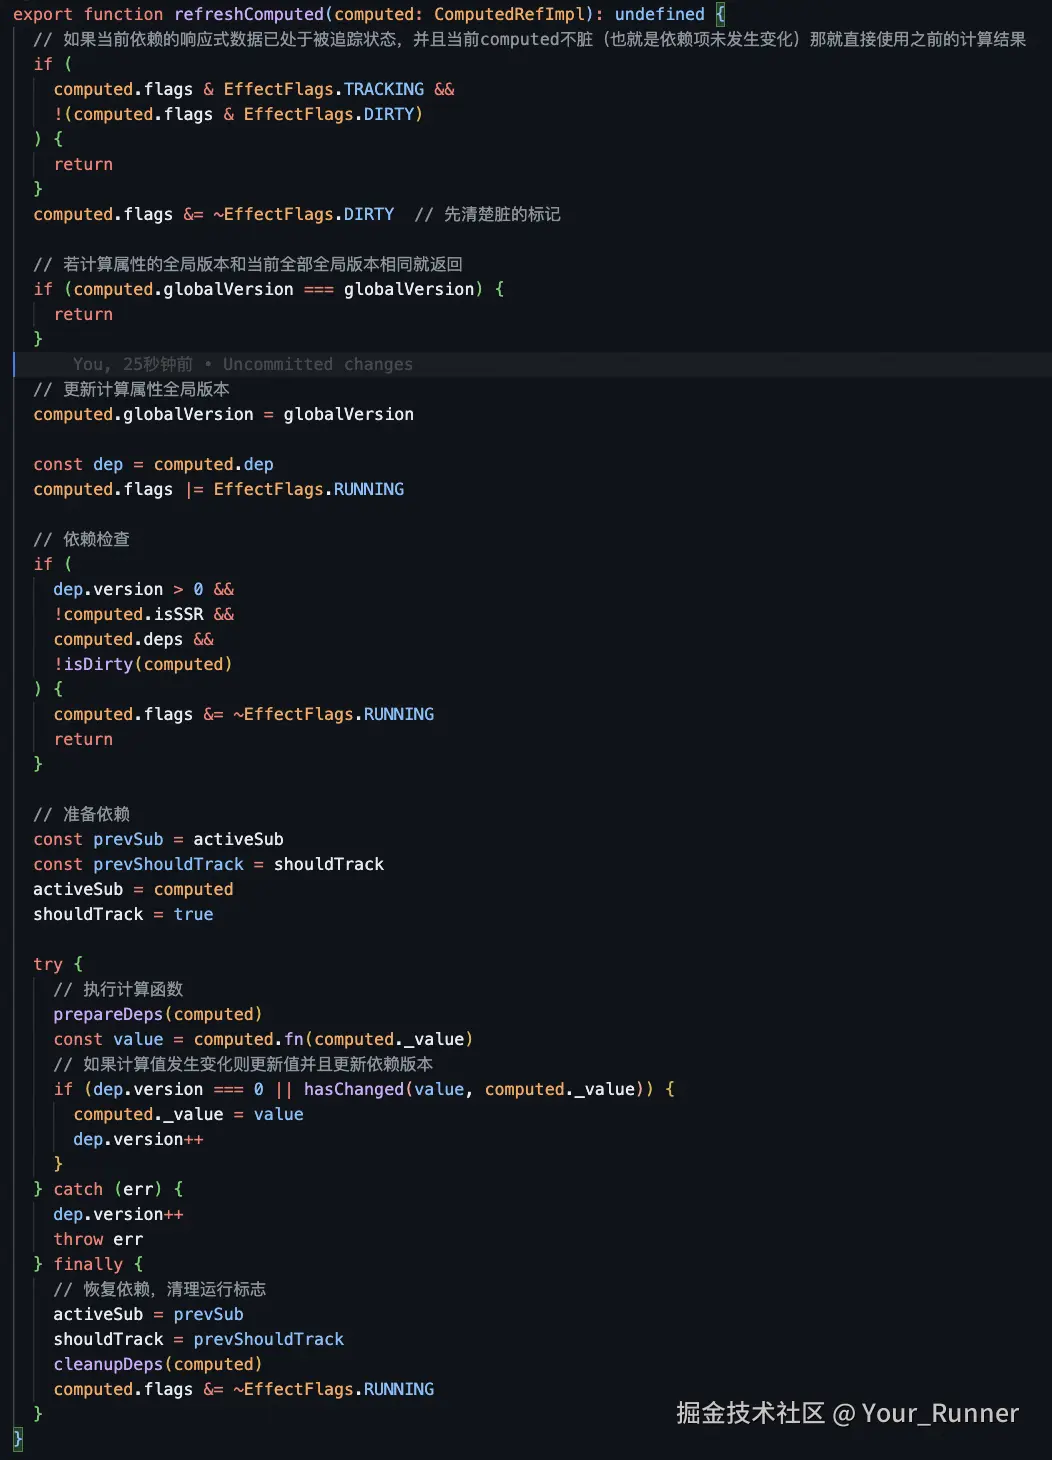Click the catch (err) line
Image resolution: width=1052 pixels, height=1460 pixels.
(x=108, y=1189)
